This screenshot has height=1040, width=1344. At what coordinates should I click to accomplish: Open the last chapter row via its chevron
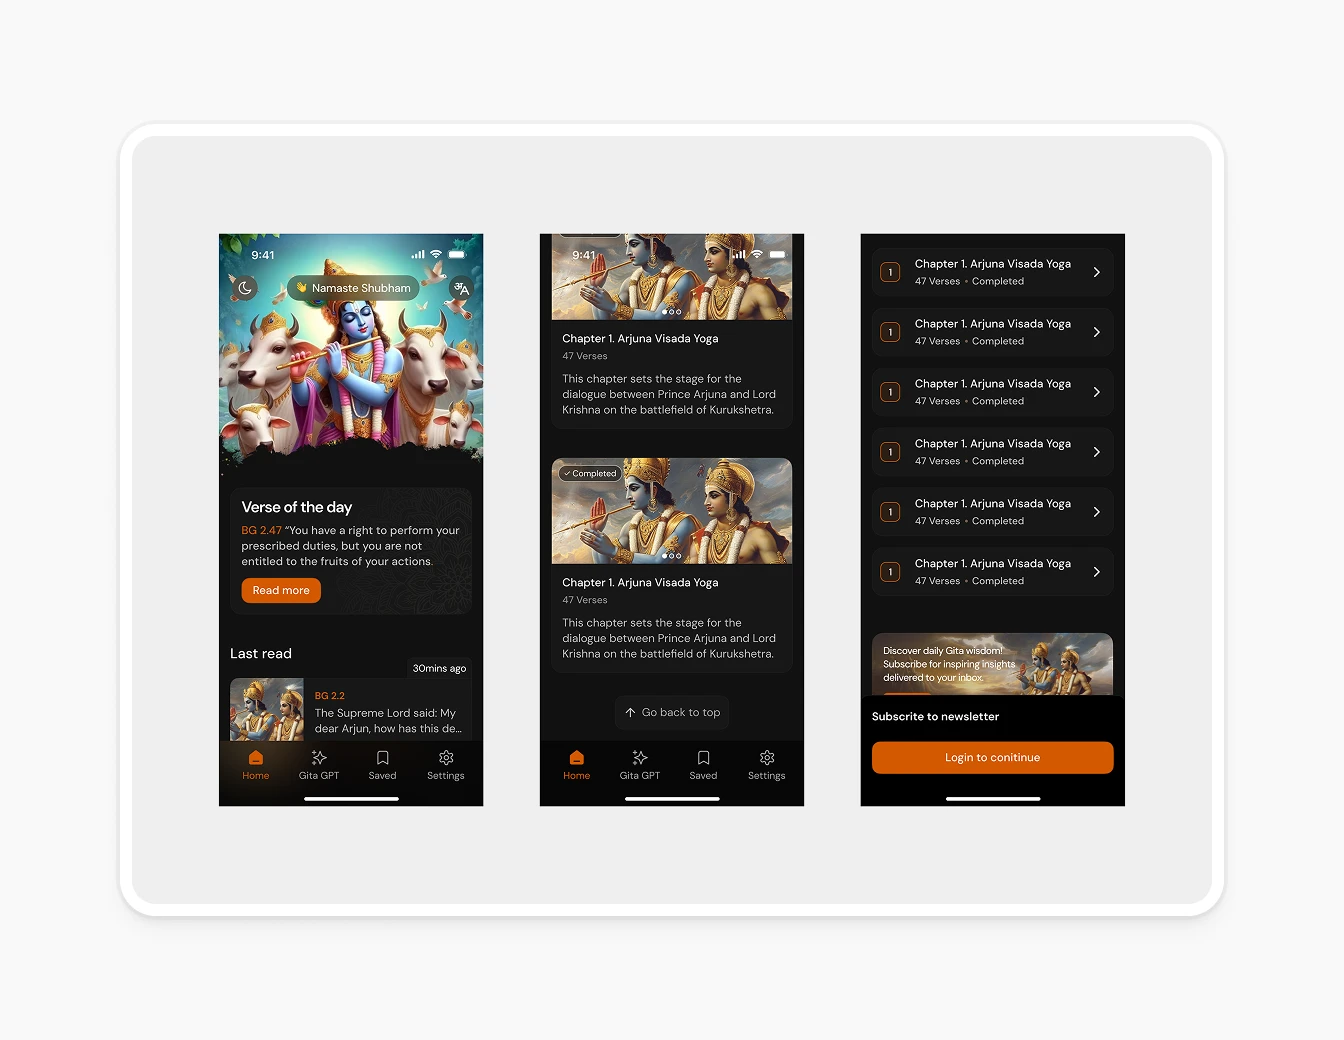tap(1098, 572)
